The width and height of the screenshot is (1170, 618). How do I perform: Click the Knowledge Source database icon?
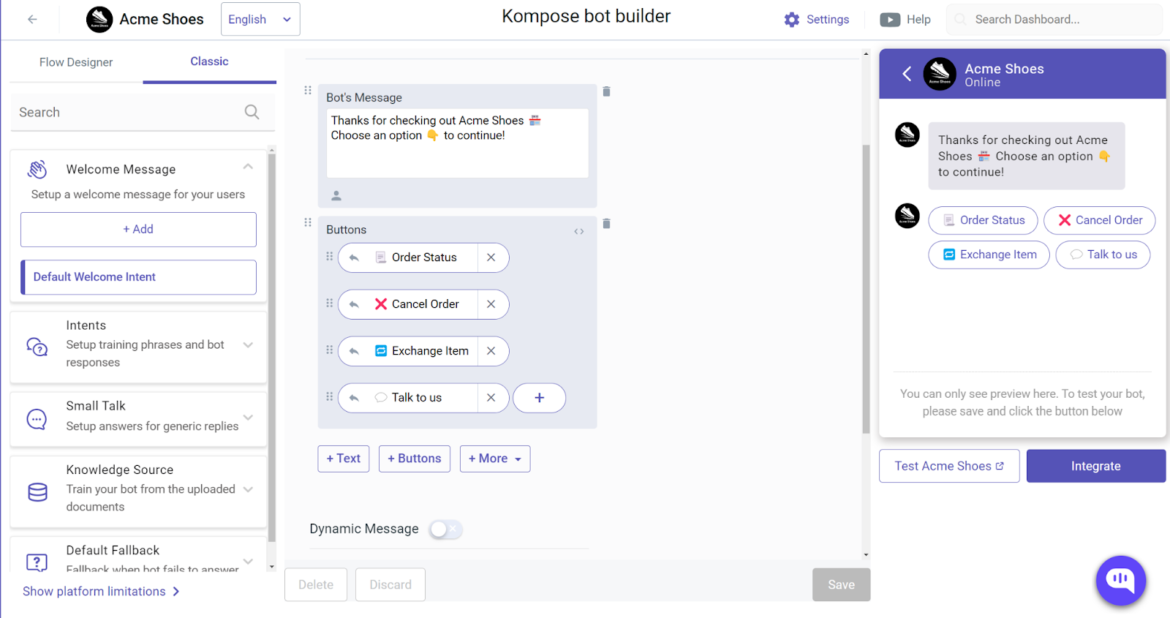[37, 490]
